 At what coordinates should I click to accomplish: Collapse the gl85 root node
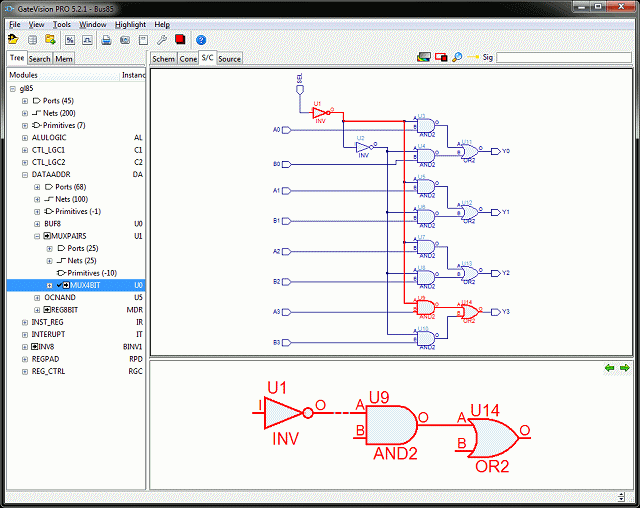pyautogui.click(x=13, y=89)
